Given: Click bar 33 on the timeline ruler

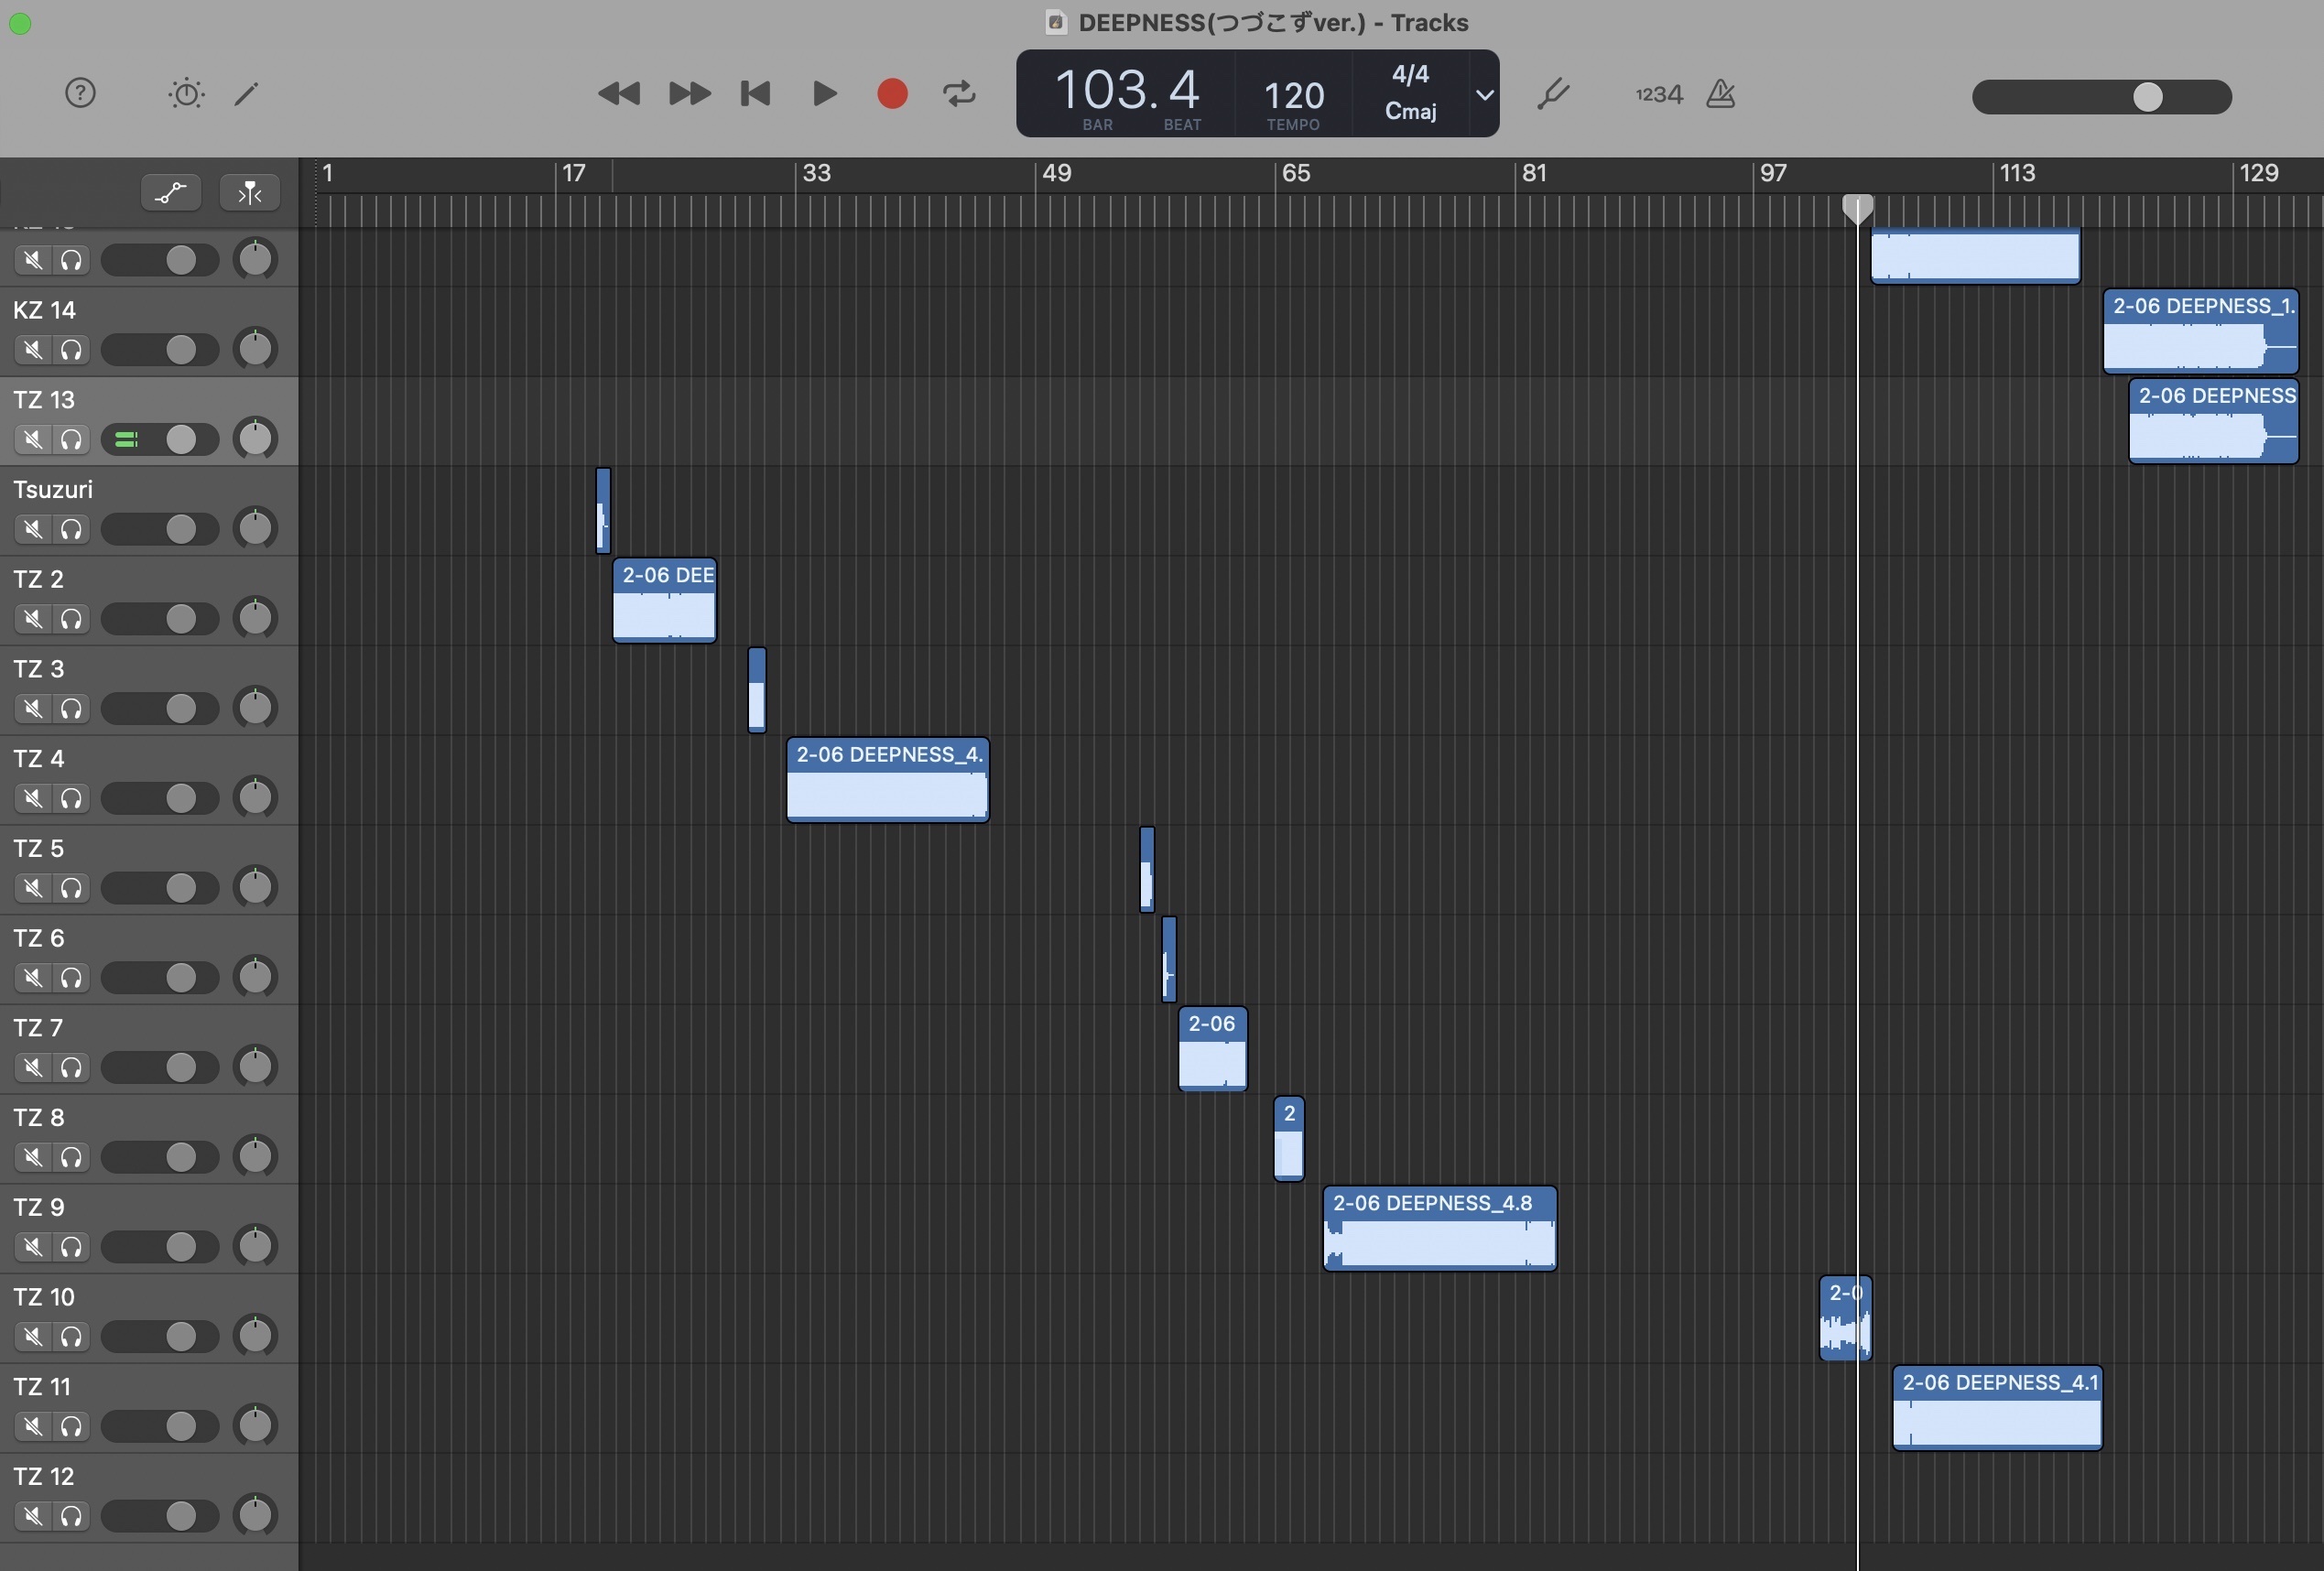Looking at the screenshot, I should point(816,173).
